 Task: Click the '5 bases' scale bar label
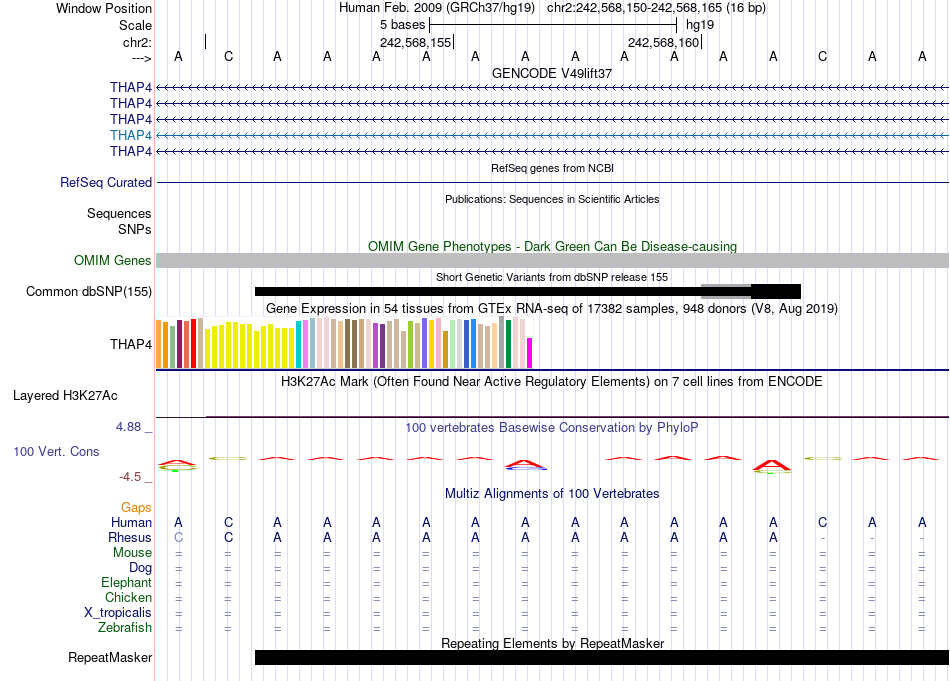tap(402, 25)
